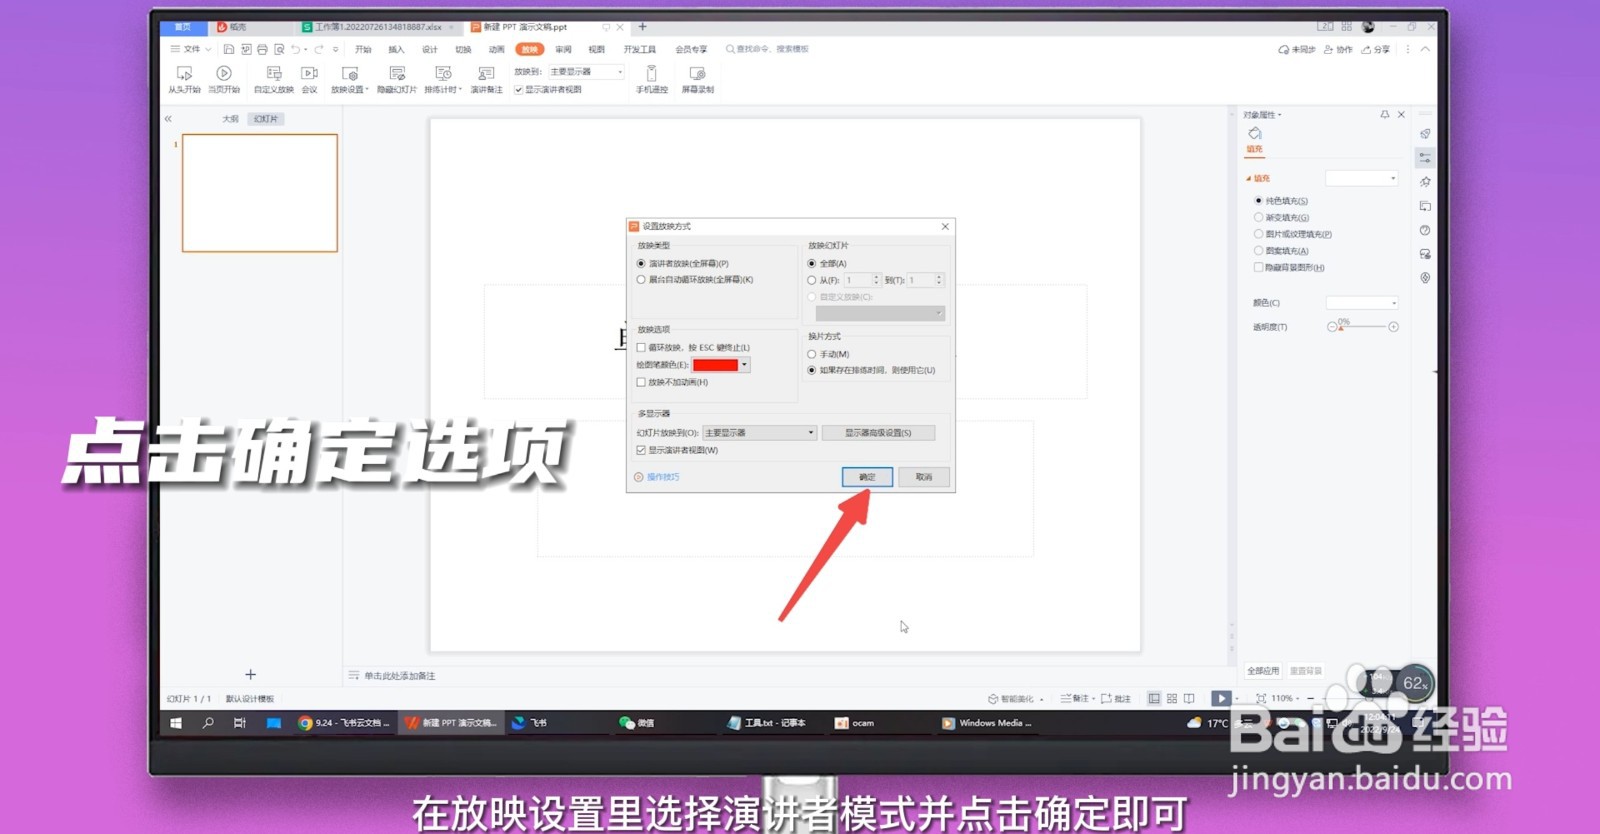Switch to normal view icon in status bar
Viewport: 1600px width, 834px height.
coord(1154,698)
